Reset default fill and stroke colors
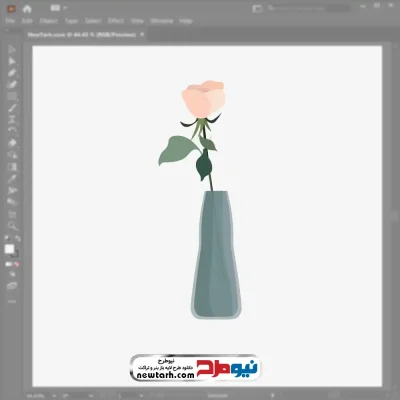 coord(7,239)
